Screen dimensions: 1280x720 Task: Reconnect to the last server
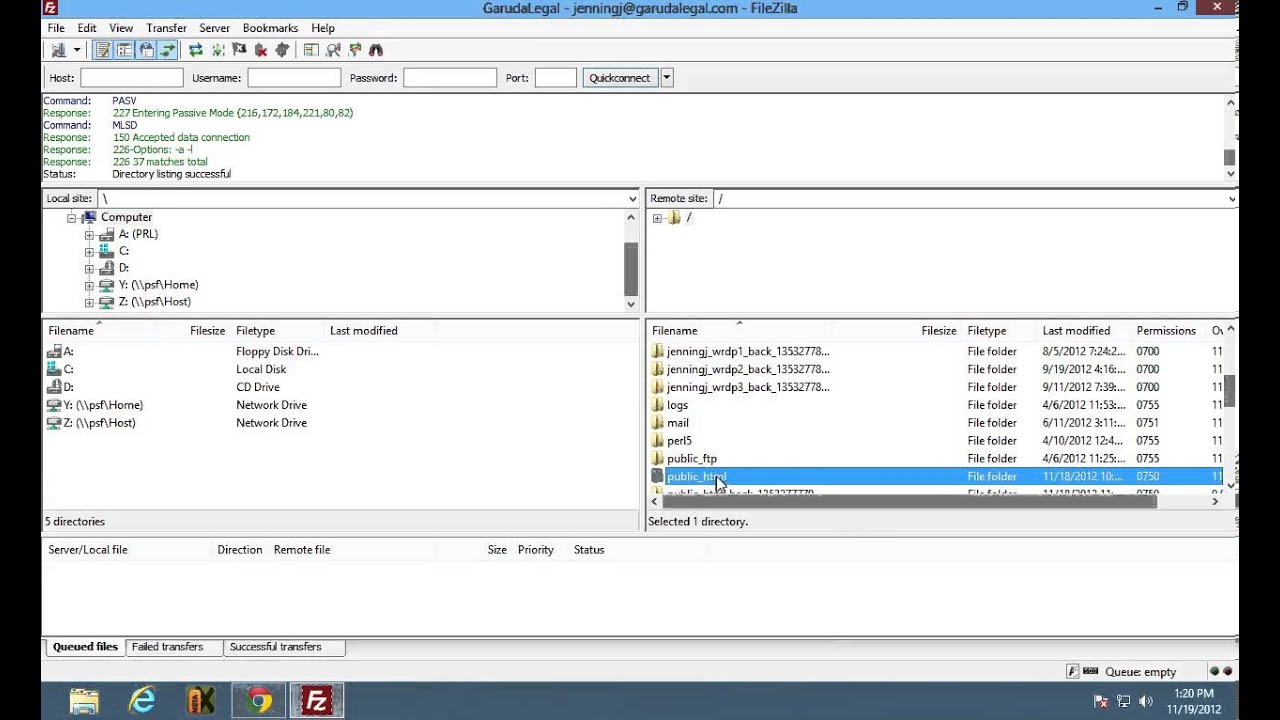pyautogui.click(x=282, y=50)
